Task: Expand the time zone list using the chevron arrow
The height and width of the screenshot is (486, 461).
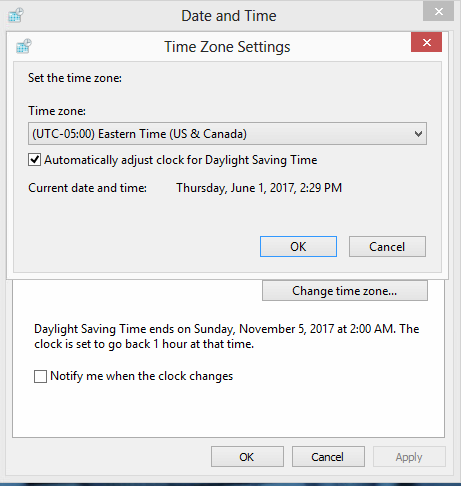Action: tap(418, 134)
